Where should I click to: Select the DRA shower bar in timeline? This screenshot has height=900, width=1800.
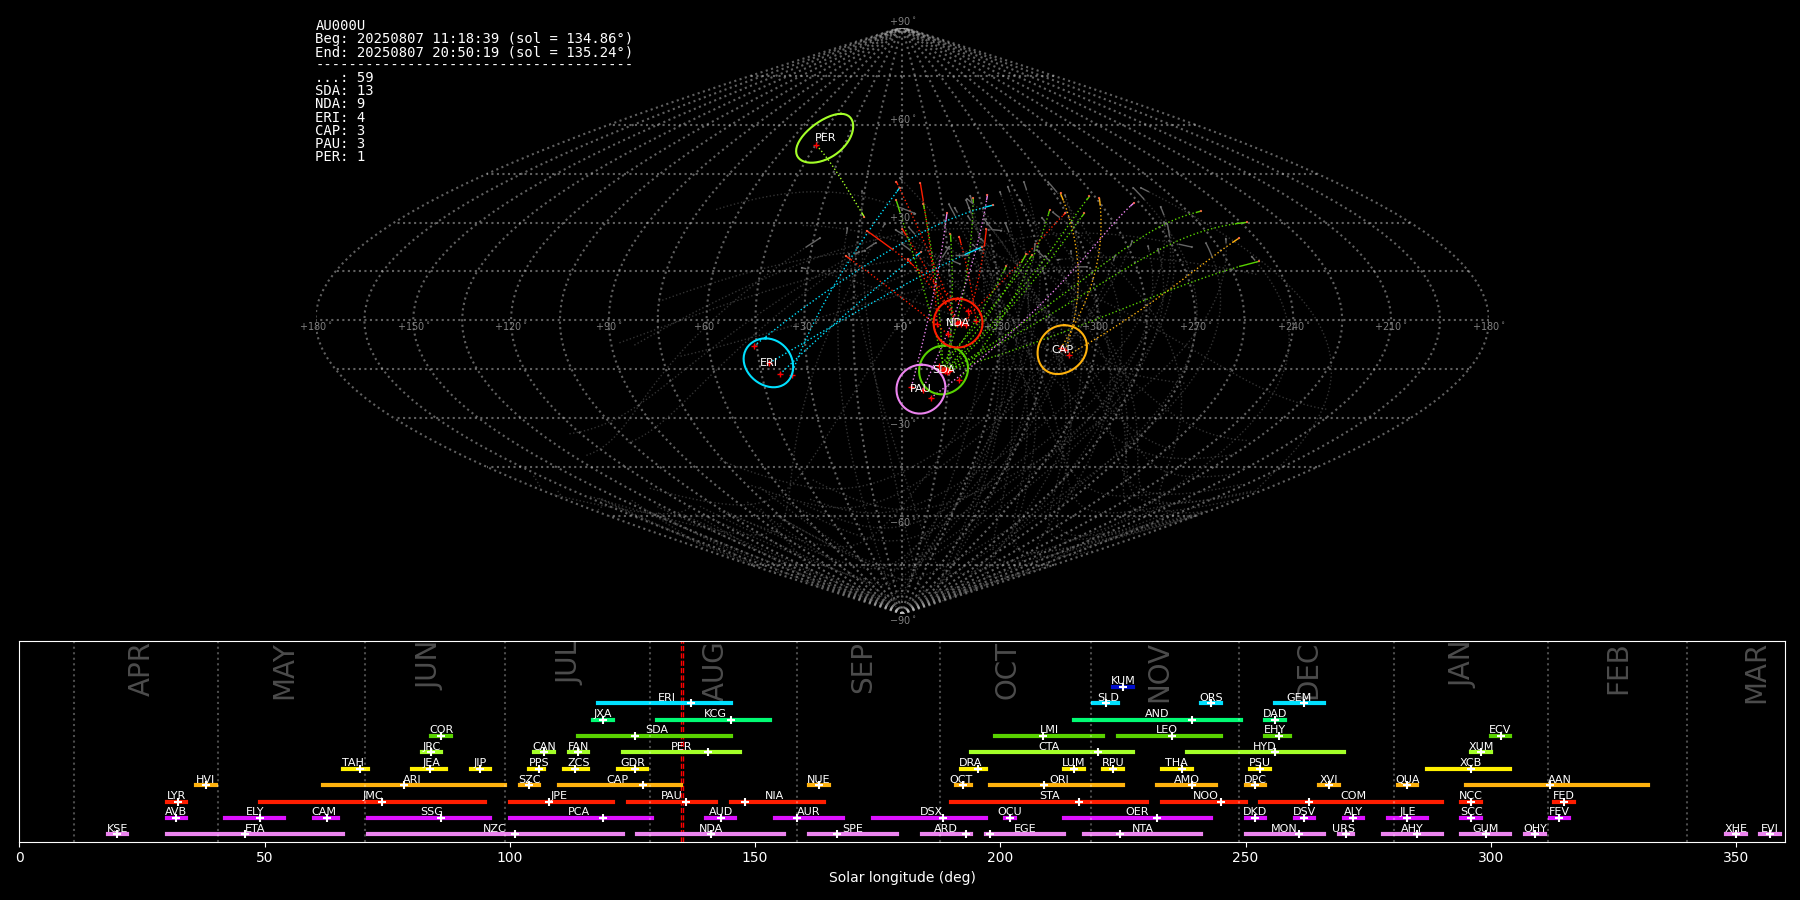(x=973, y=769)
